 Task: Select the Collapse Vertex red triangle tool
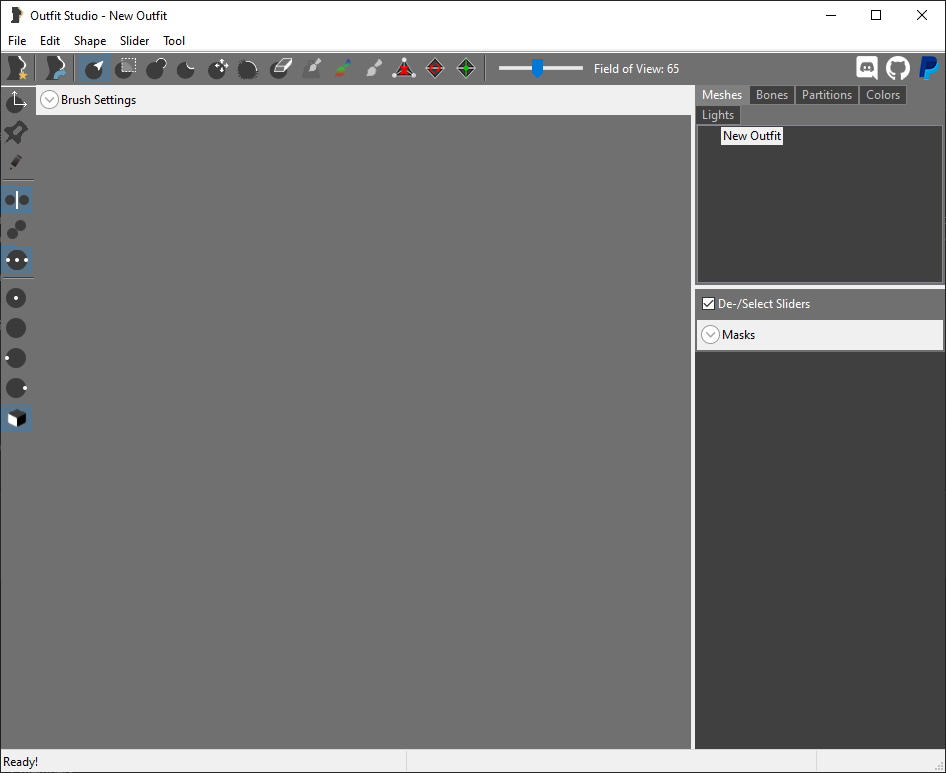[404, 68]
